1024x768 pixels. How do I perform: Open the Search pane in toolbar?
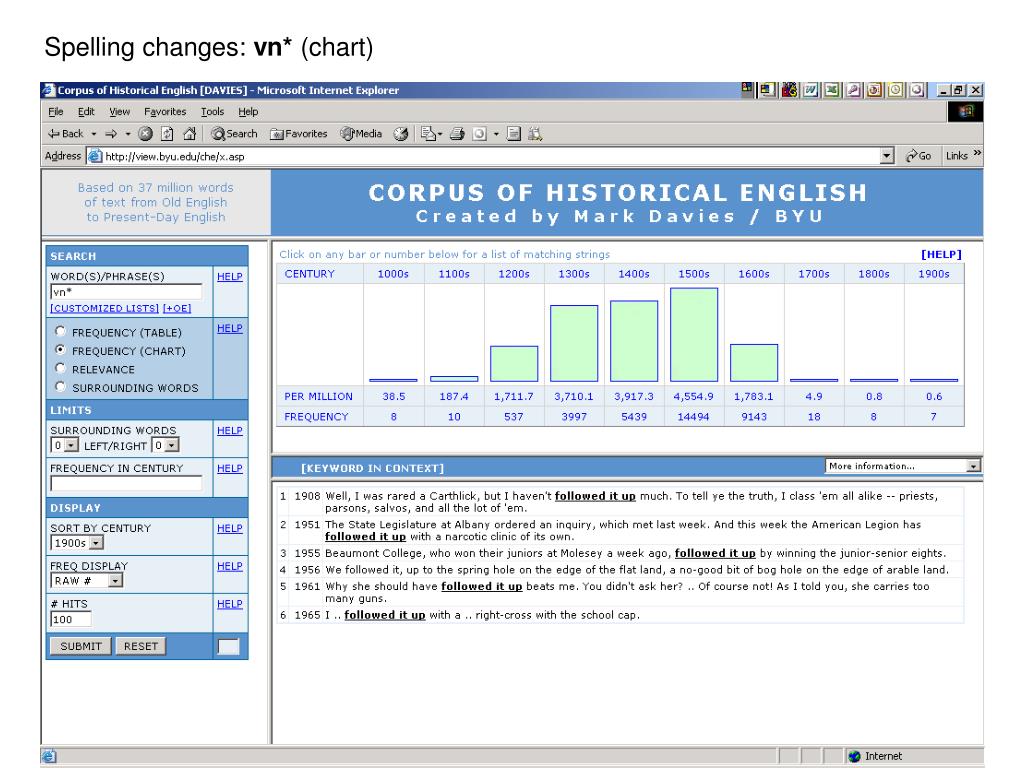(234, 134)
